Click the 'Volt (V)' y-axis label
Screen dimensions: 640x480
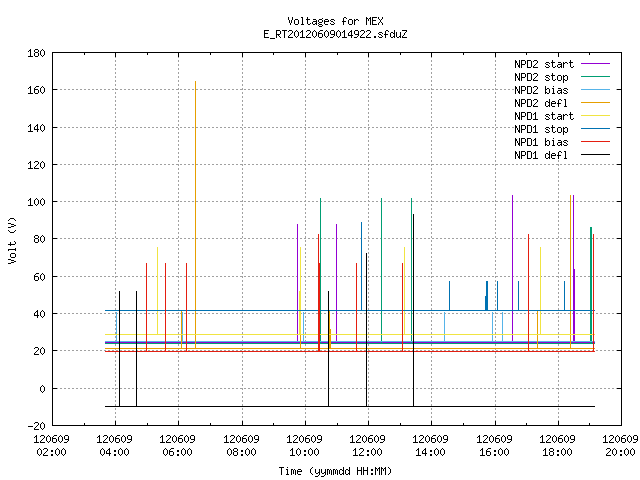12,240
